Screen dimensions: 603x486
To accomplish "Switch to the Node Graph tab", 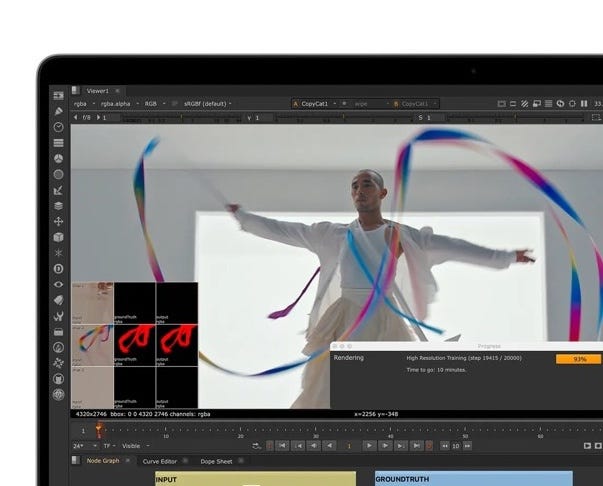I will coord(103,461).
